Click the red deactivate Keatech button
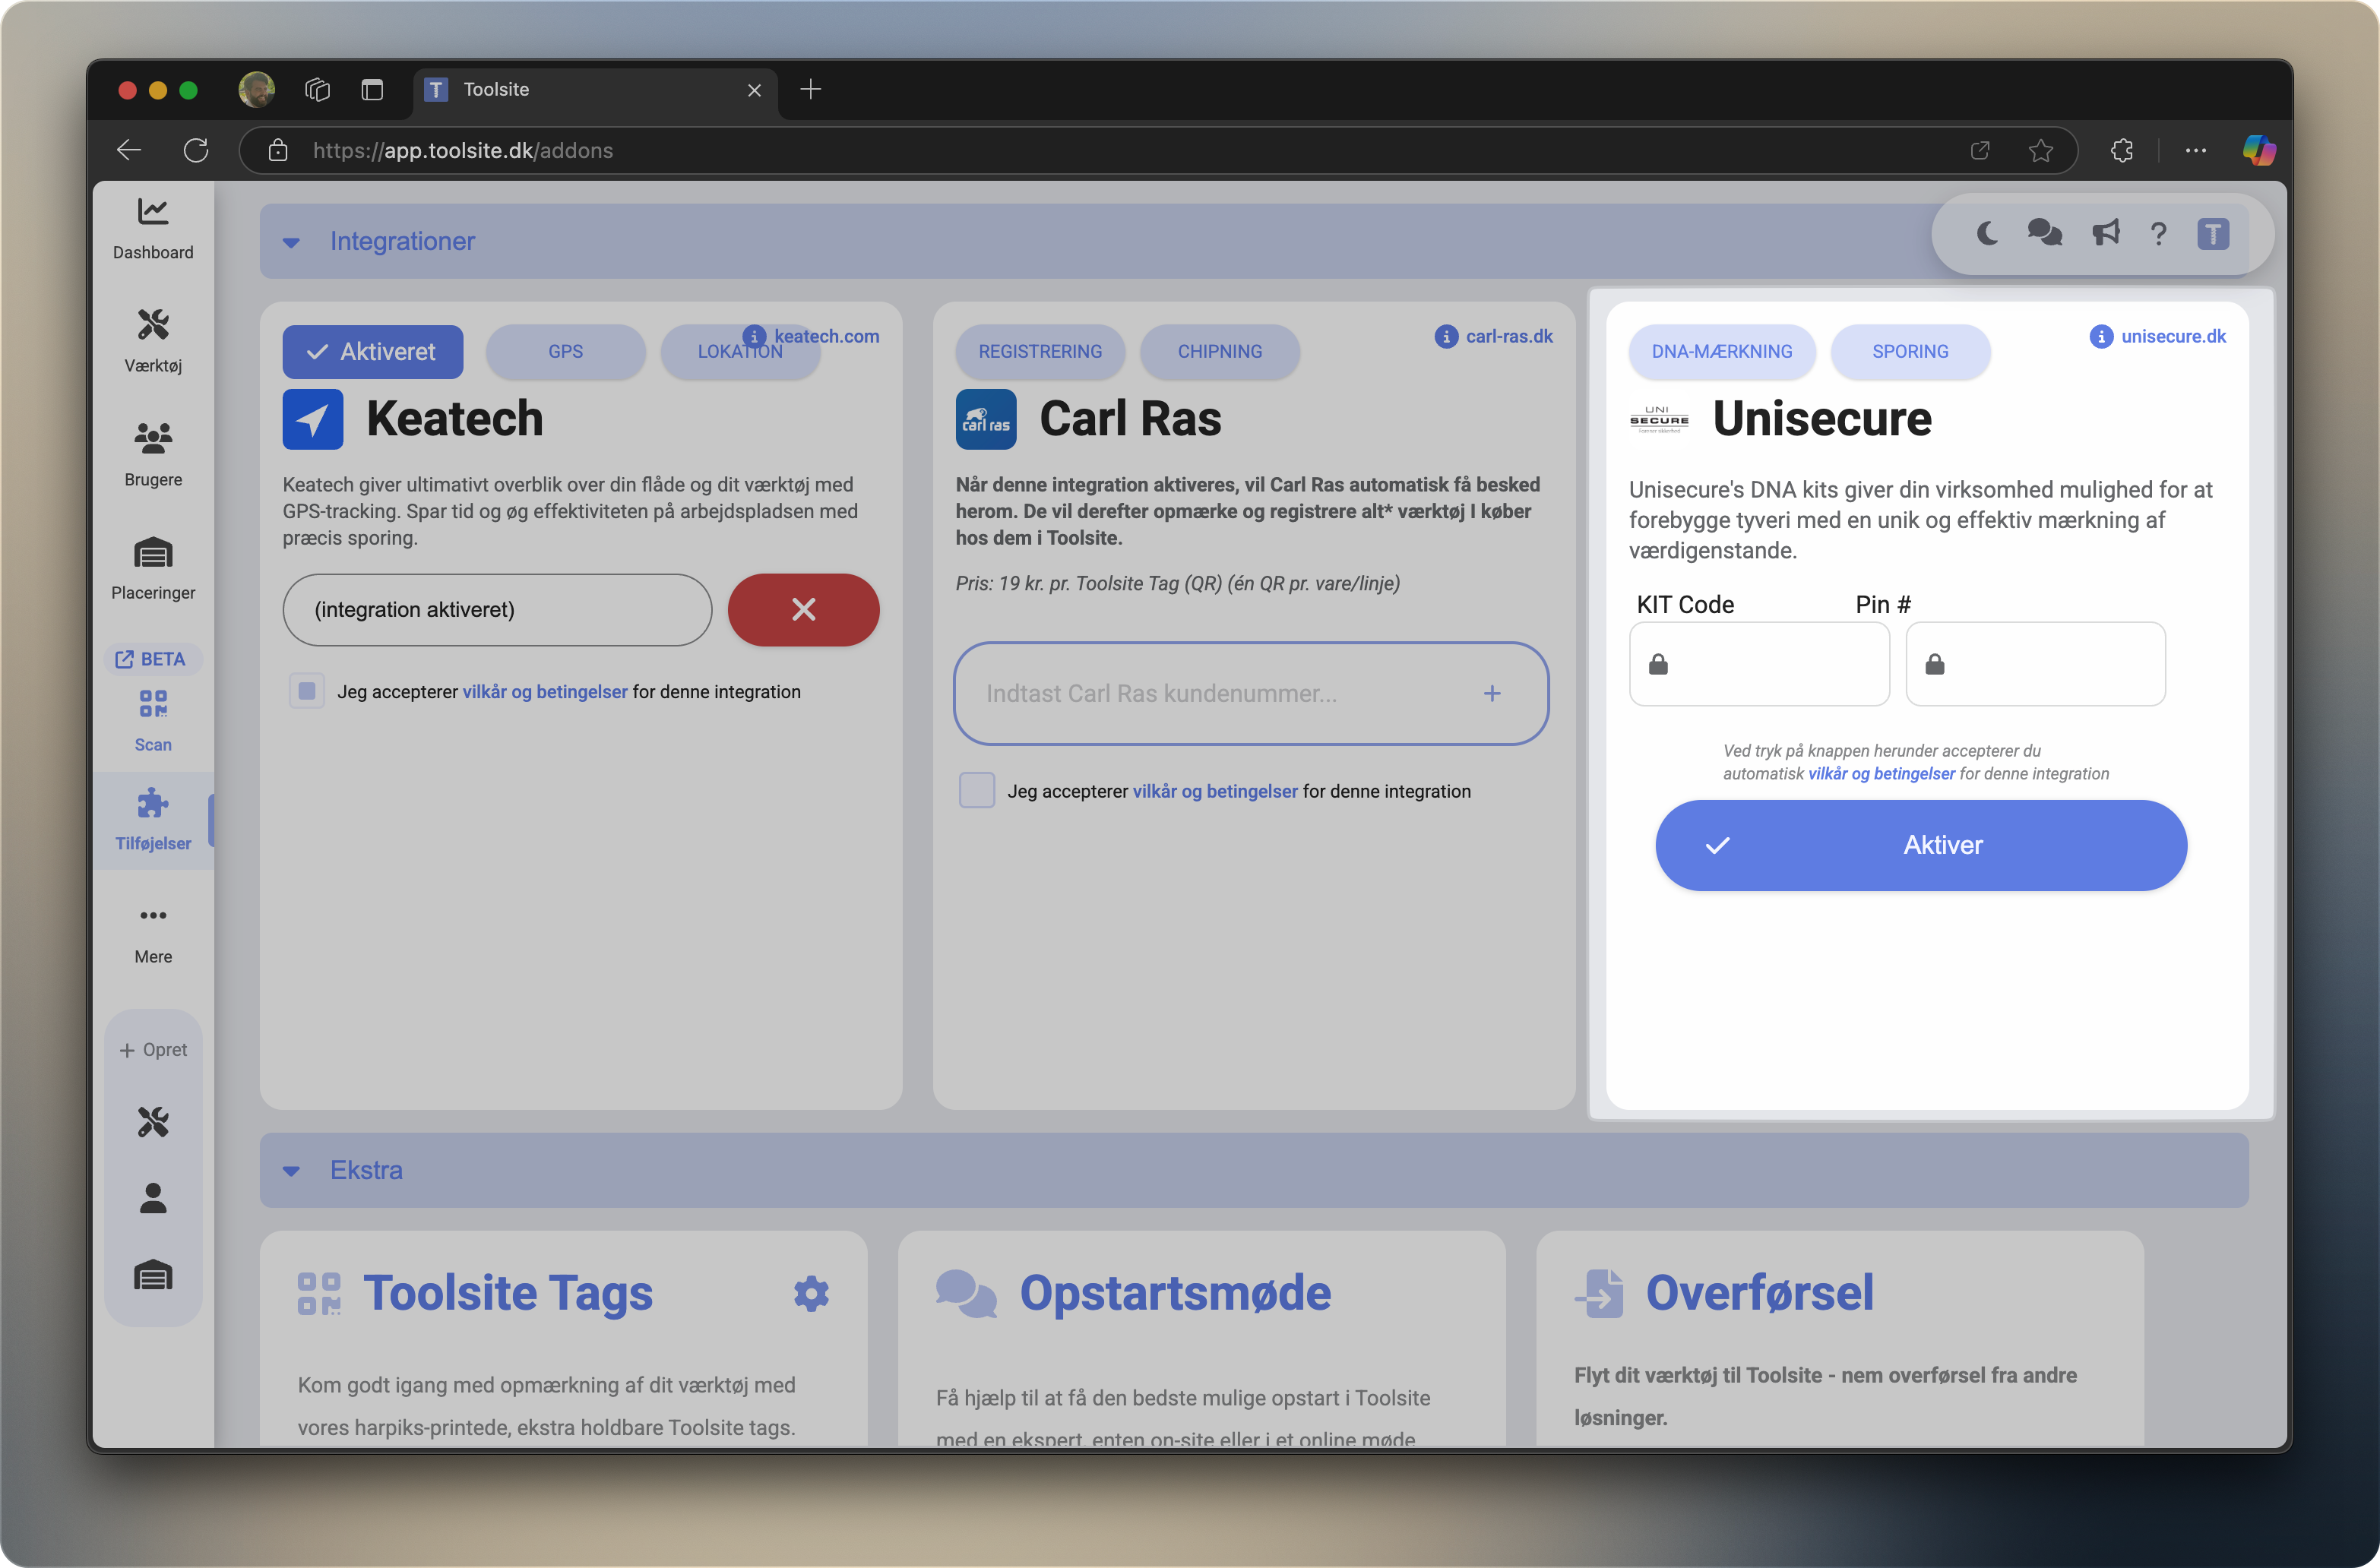This screenshot has height=1568, width=2380. pyautogui.click(x=803, y=609)
